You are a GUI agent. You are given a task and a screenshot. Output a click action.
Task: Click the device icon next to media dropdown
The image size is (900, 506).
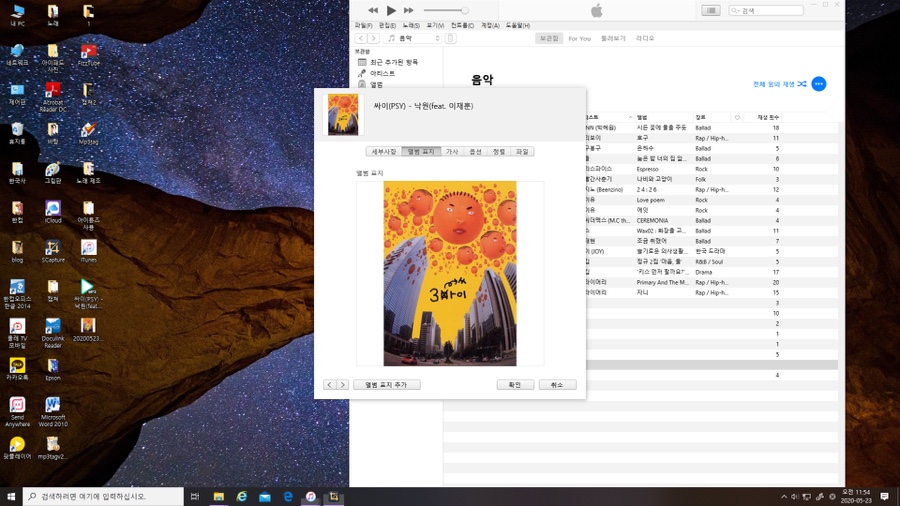click(451, 38)
